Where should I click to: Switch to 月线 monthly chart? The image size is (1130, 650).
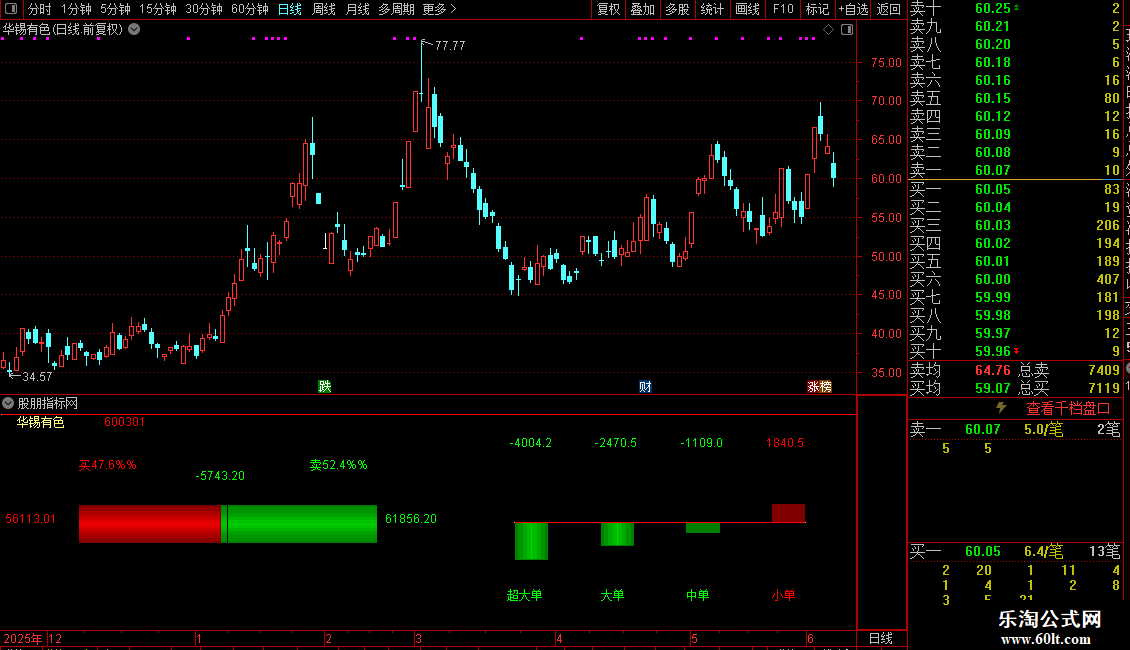[357, 9]
